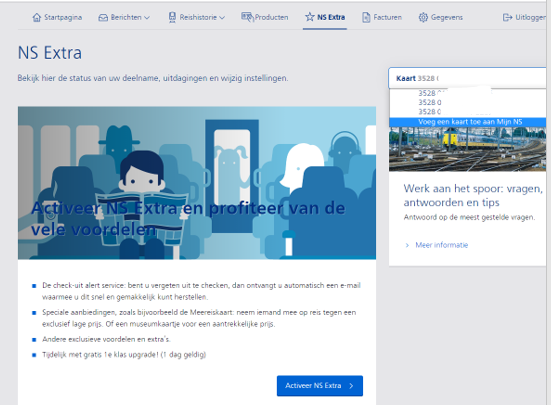The image size is (551, 405).
Task: Open the Reishistorie menu
Action: 197,17
